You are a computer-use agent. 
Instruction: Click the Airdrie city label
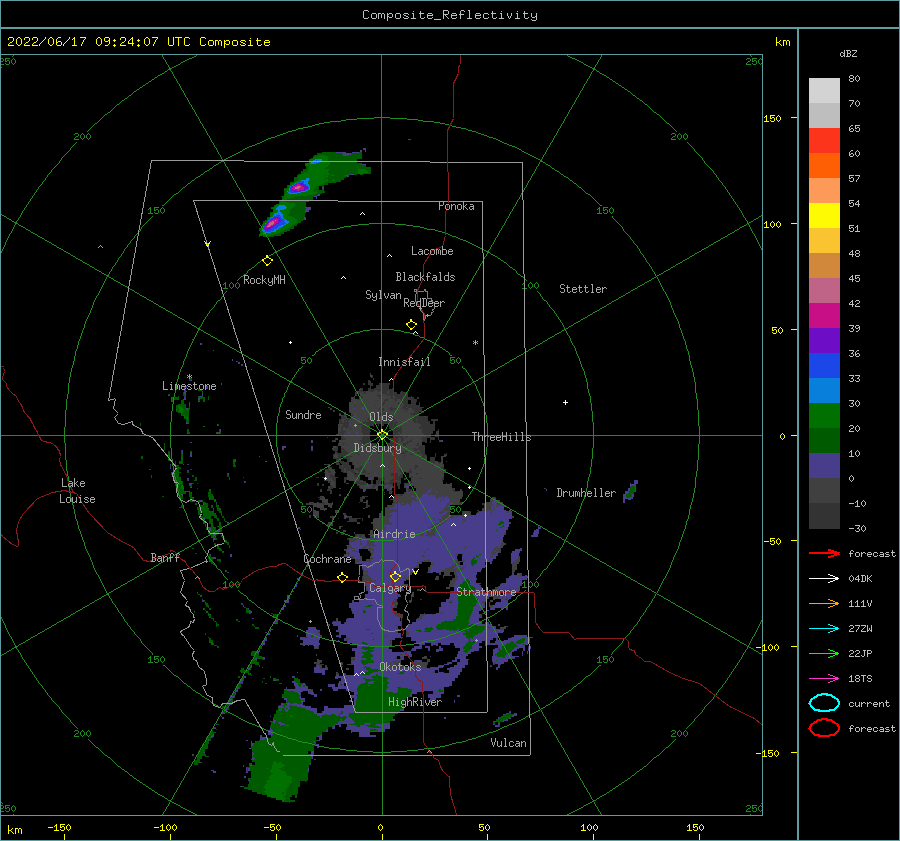(x=394, y=534)
